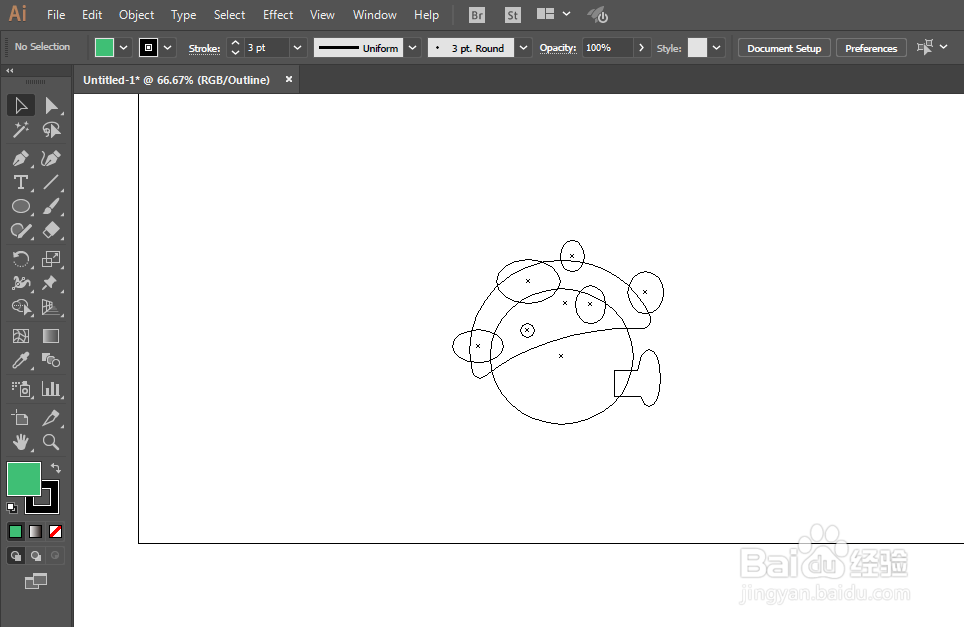Select the Scale tool
This screenshot has height=627, width=964.
pyautogui.click(x=52, y=259)
